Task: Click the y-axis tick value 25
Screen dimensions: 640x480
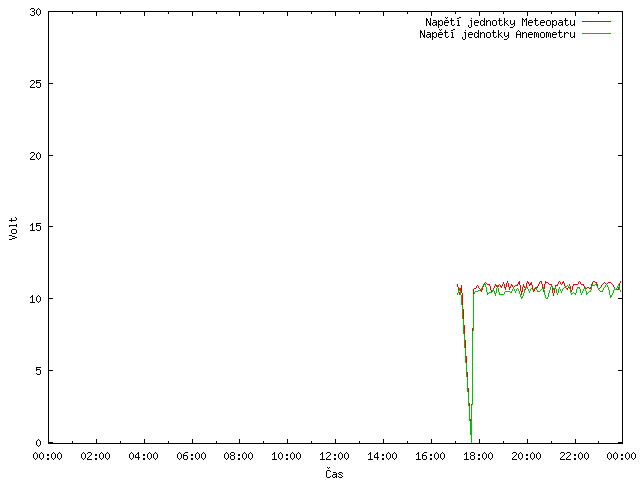Action: [36, 84]
